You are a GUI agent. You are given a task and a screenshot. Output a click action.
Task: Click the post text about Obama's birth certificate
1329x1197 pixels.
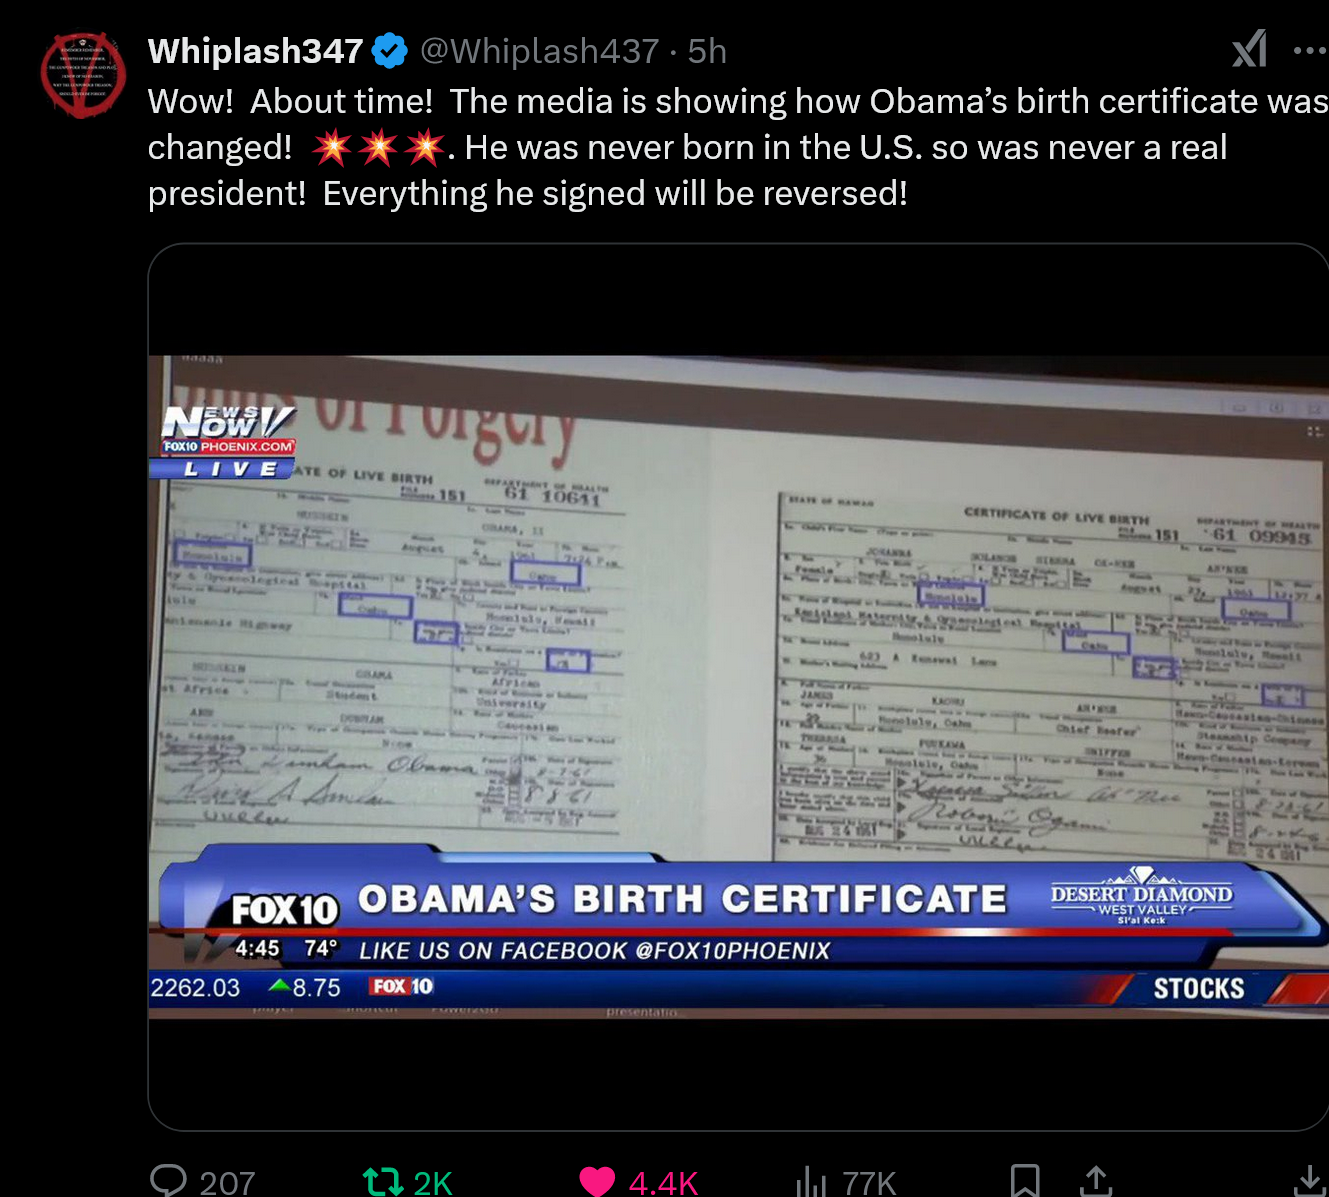(x=738, y=147)
